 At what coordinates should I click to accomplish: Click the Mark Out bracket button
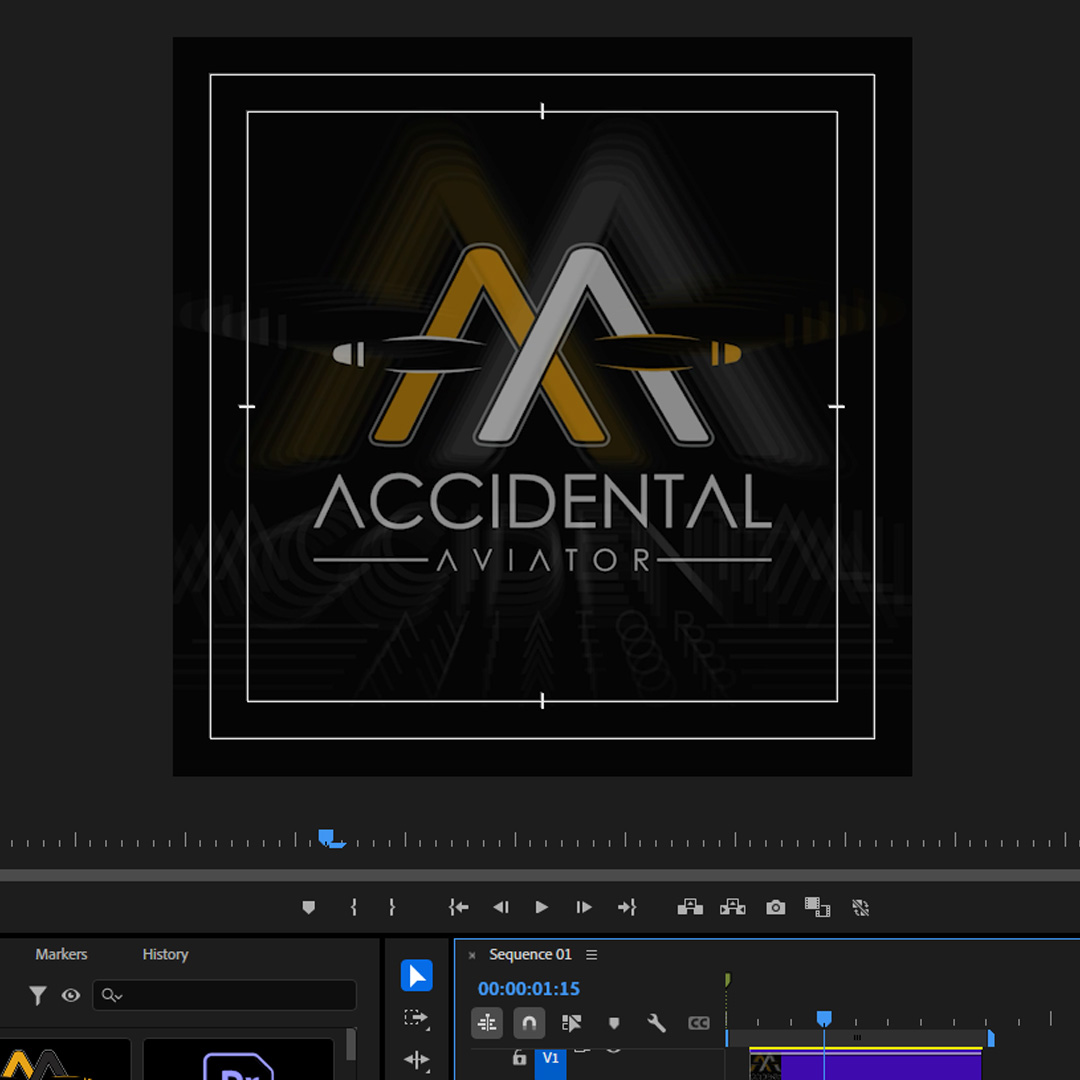click(x=392, y=907)
